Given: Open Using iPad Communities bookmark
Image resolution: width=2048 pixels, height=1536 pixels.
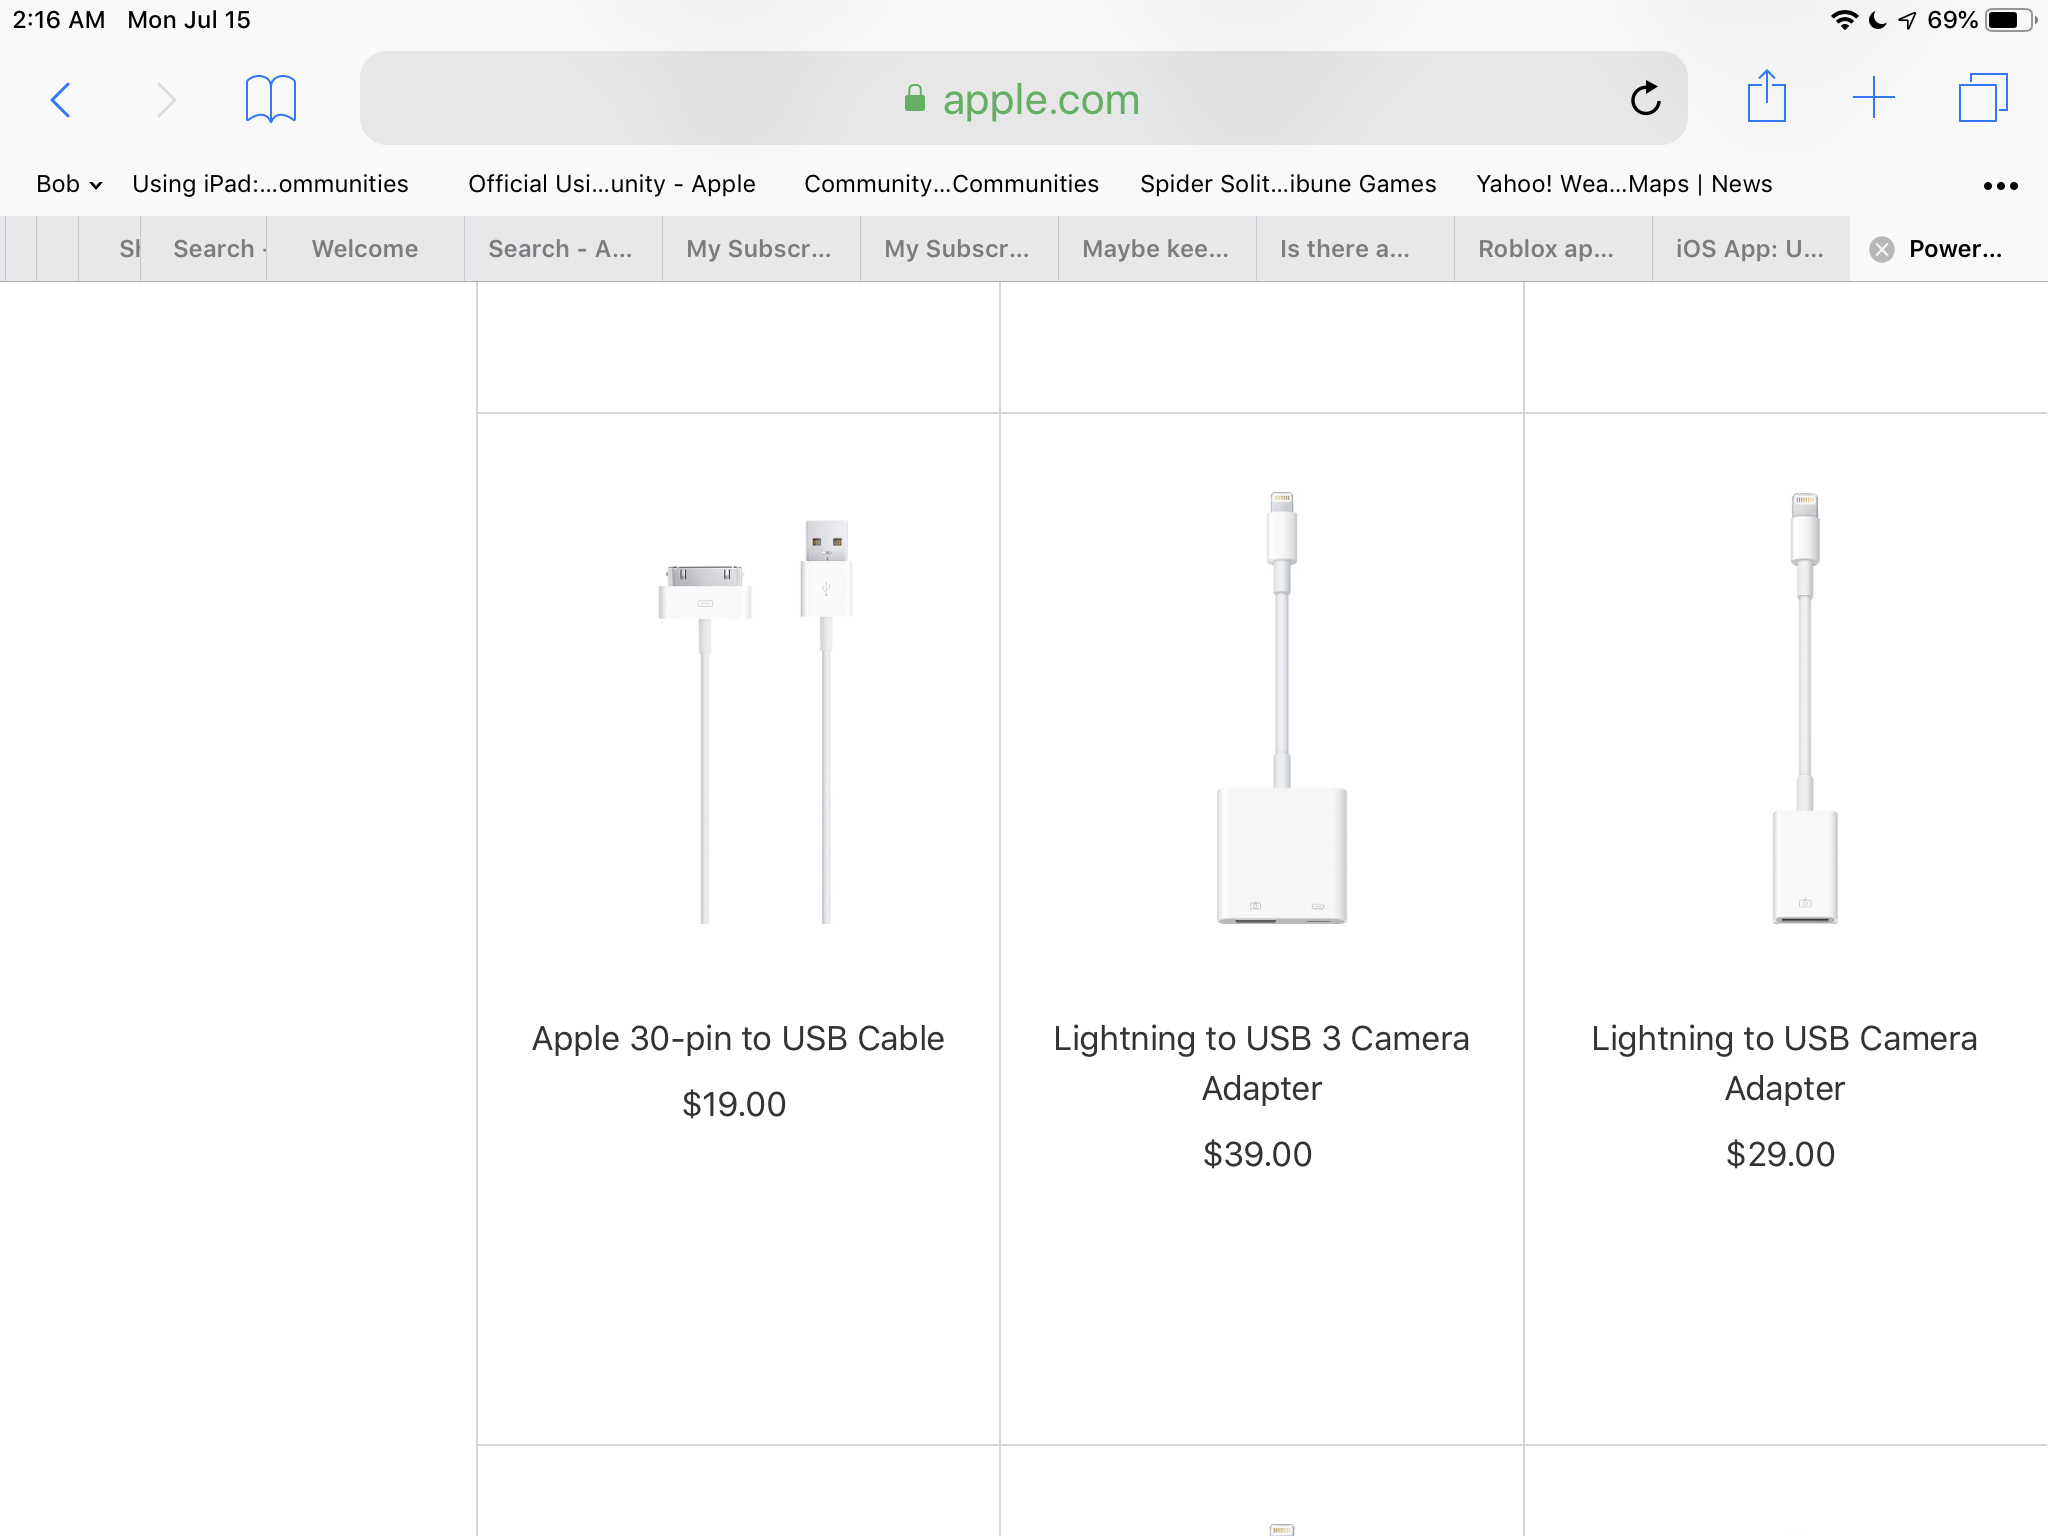Looking at the screenshot, I should (270, 184).
